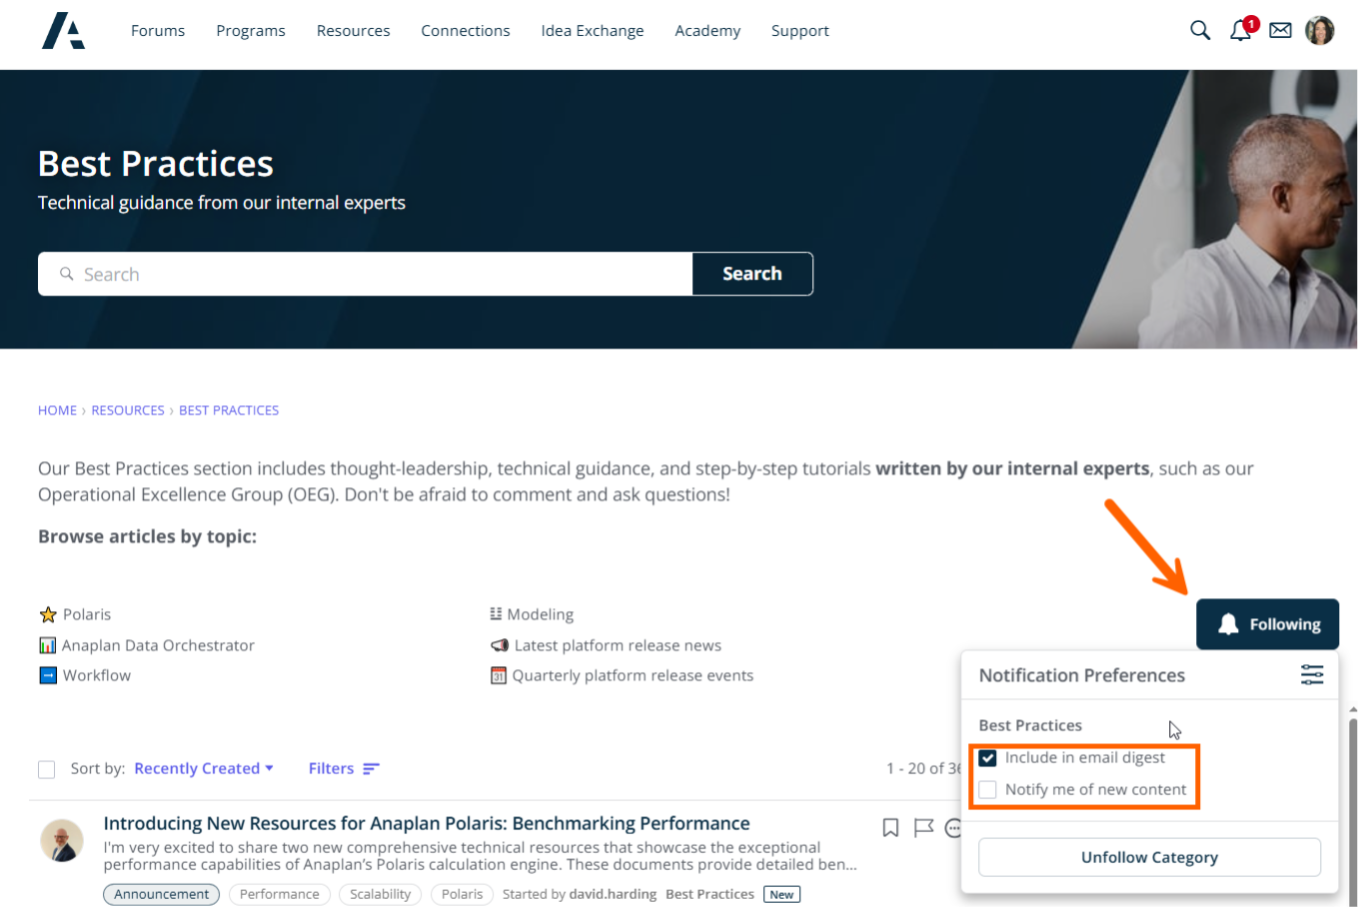The width and height of the screenshot is (1358, 908).
Task: Open notification preferences settings sliders icon
Action: (x=1312, y=675)
